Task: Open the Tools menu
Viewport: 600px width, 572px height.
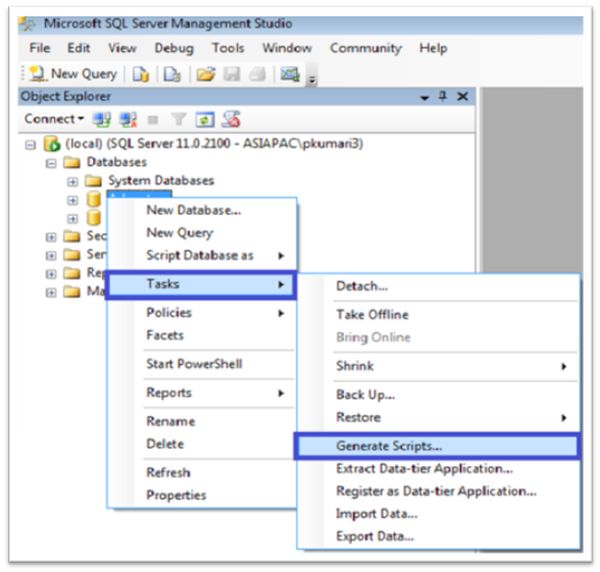Action: (228, 48)
